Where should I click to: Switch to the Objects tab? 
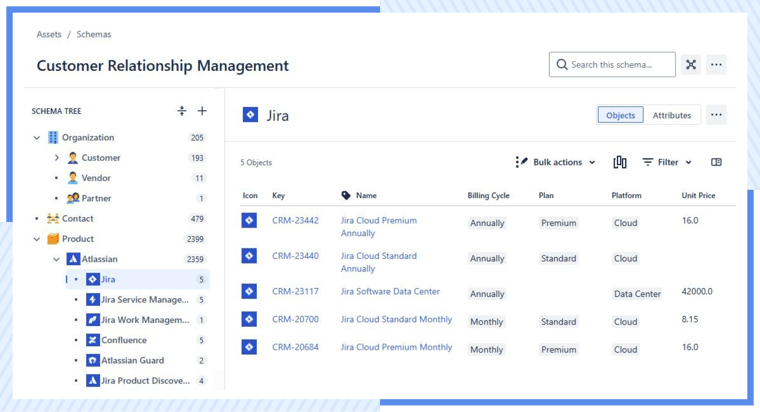[x=620, y=115]
